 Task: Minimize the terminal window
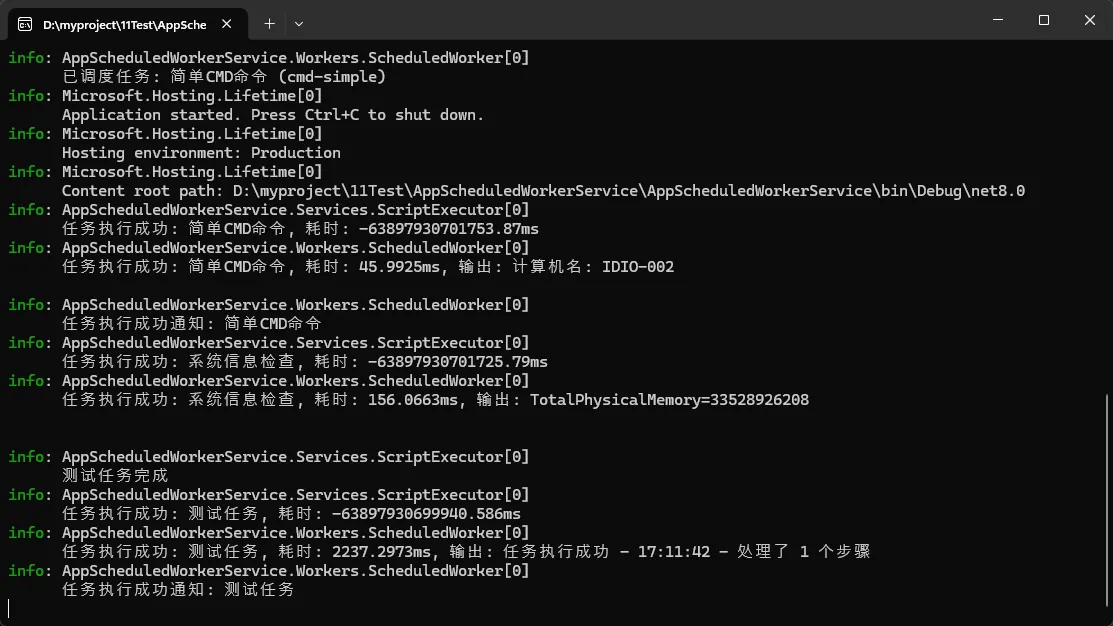coord(997,20)
